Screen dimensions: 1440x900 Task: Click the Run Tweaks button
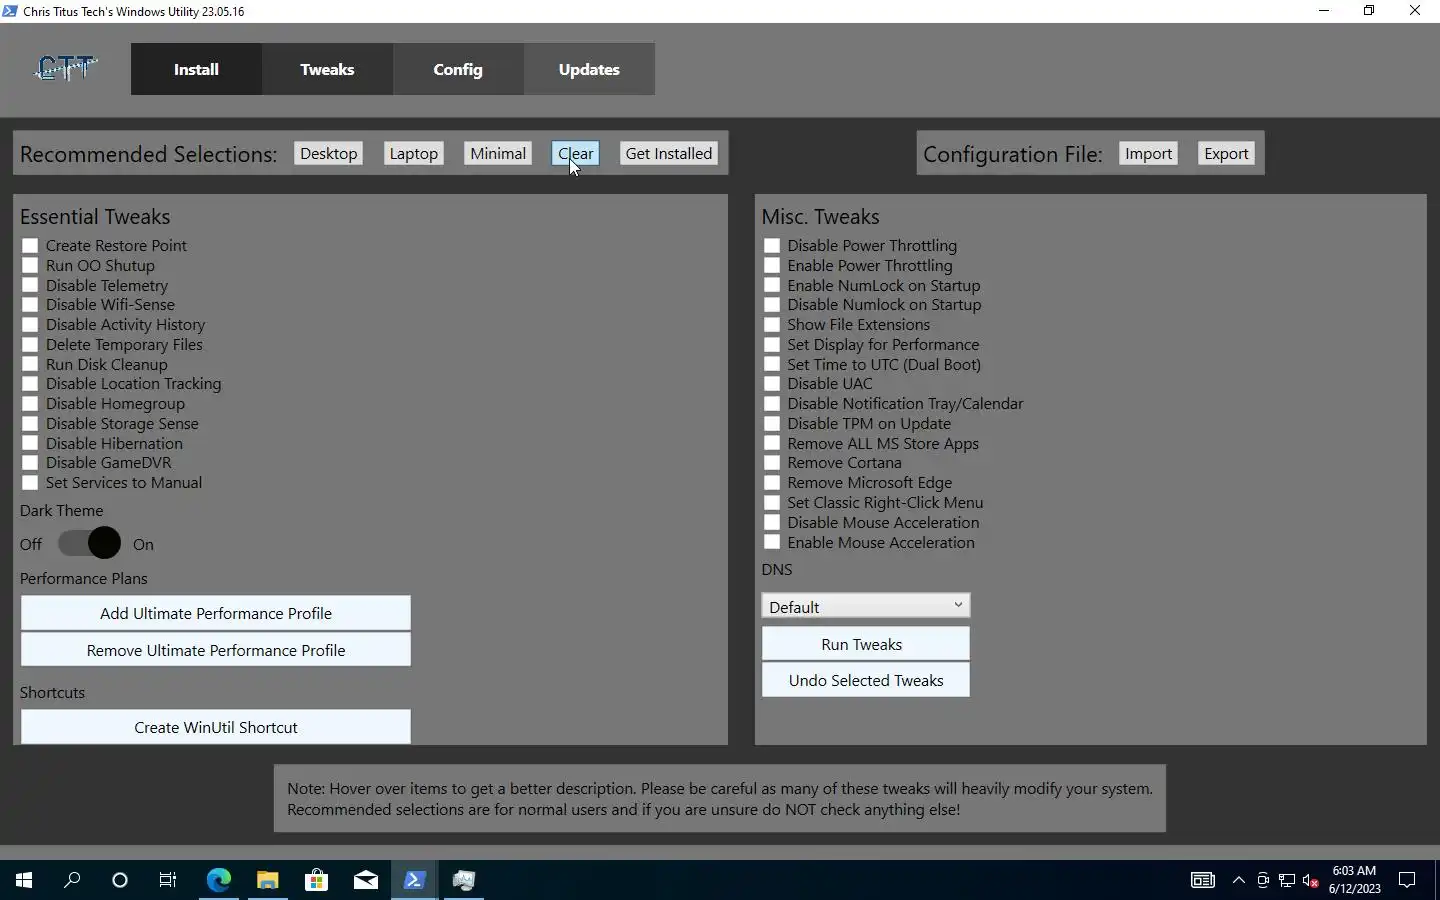pos(866,644)
